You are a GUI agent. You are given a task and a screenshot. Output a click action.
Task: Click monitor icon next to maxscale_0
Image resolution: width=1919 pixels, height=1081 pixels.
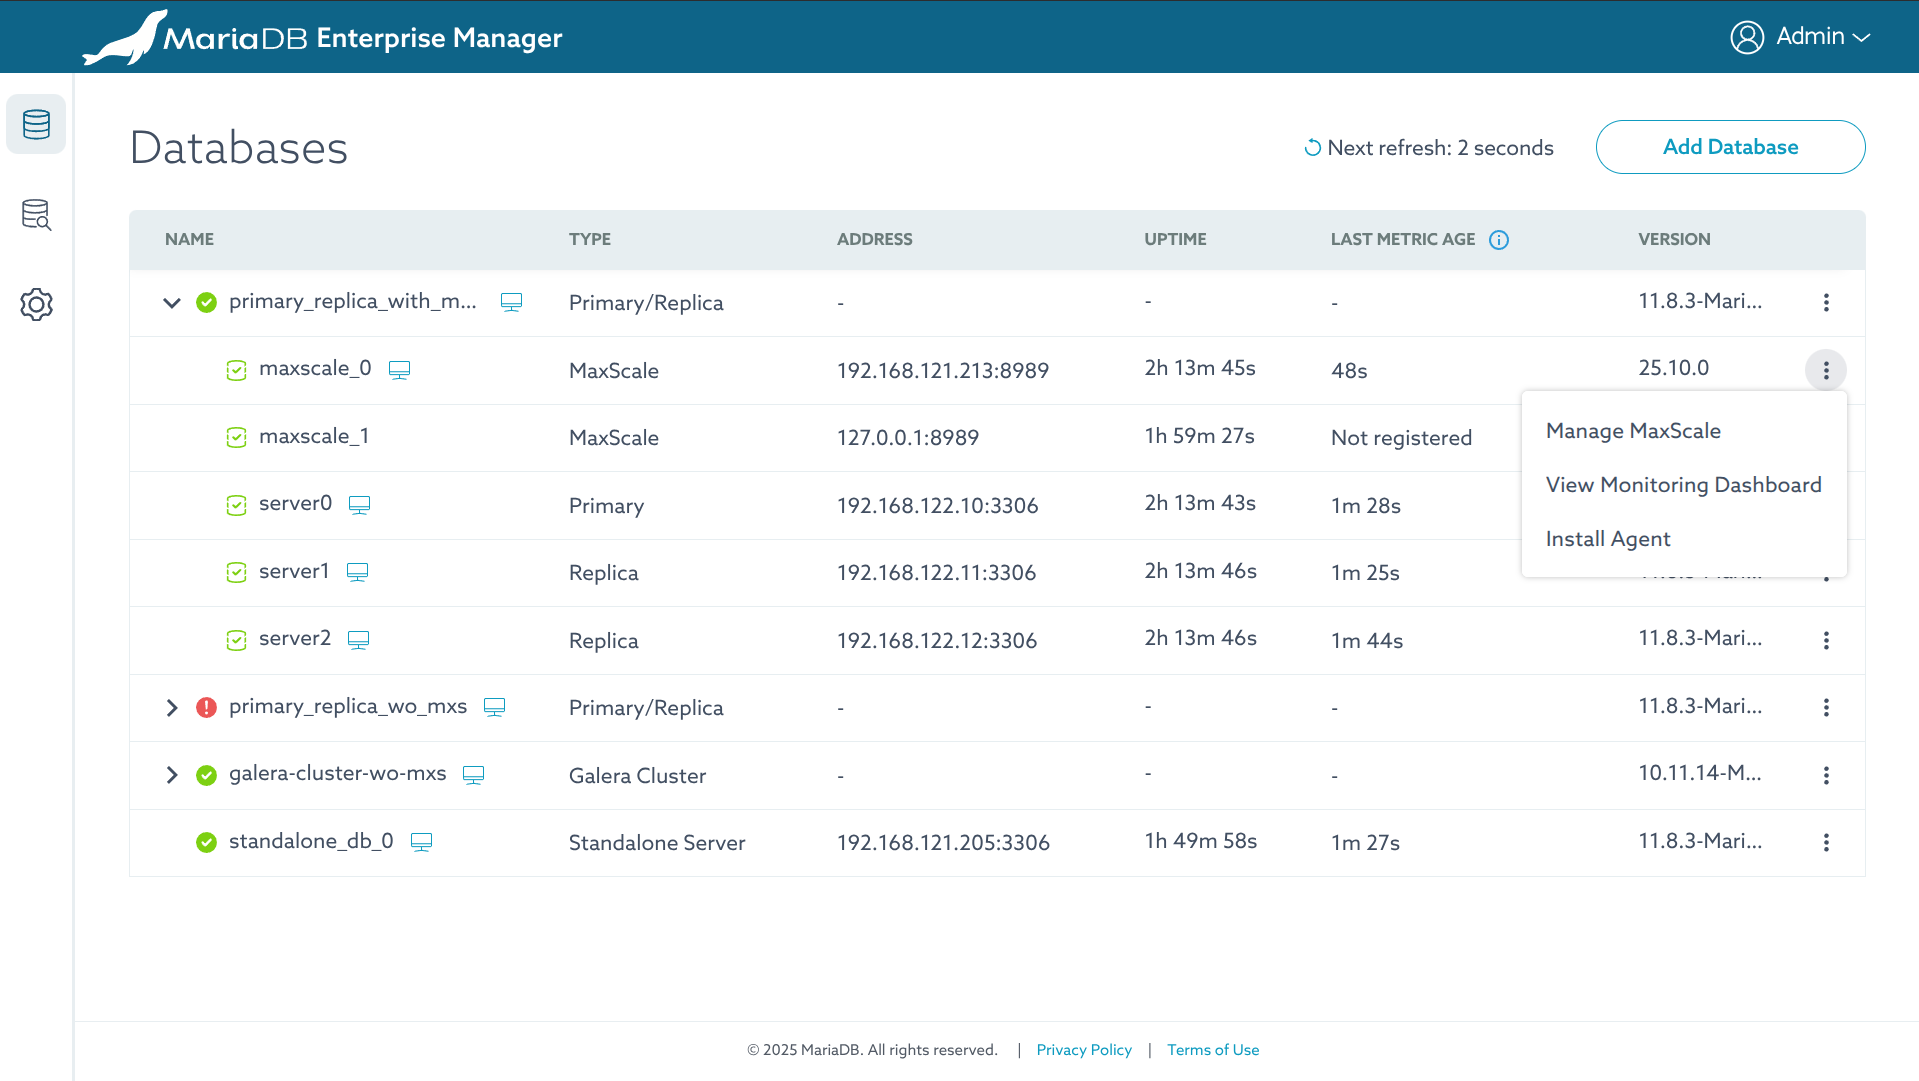pos(399,371)
